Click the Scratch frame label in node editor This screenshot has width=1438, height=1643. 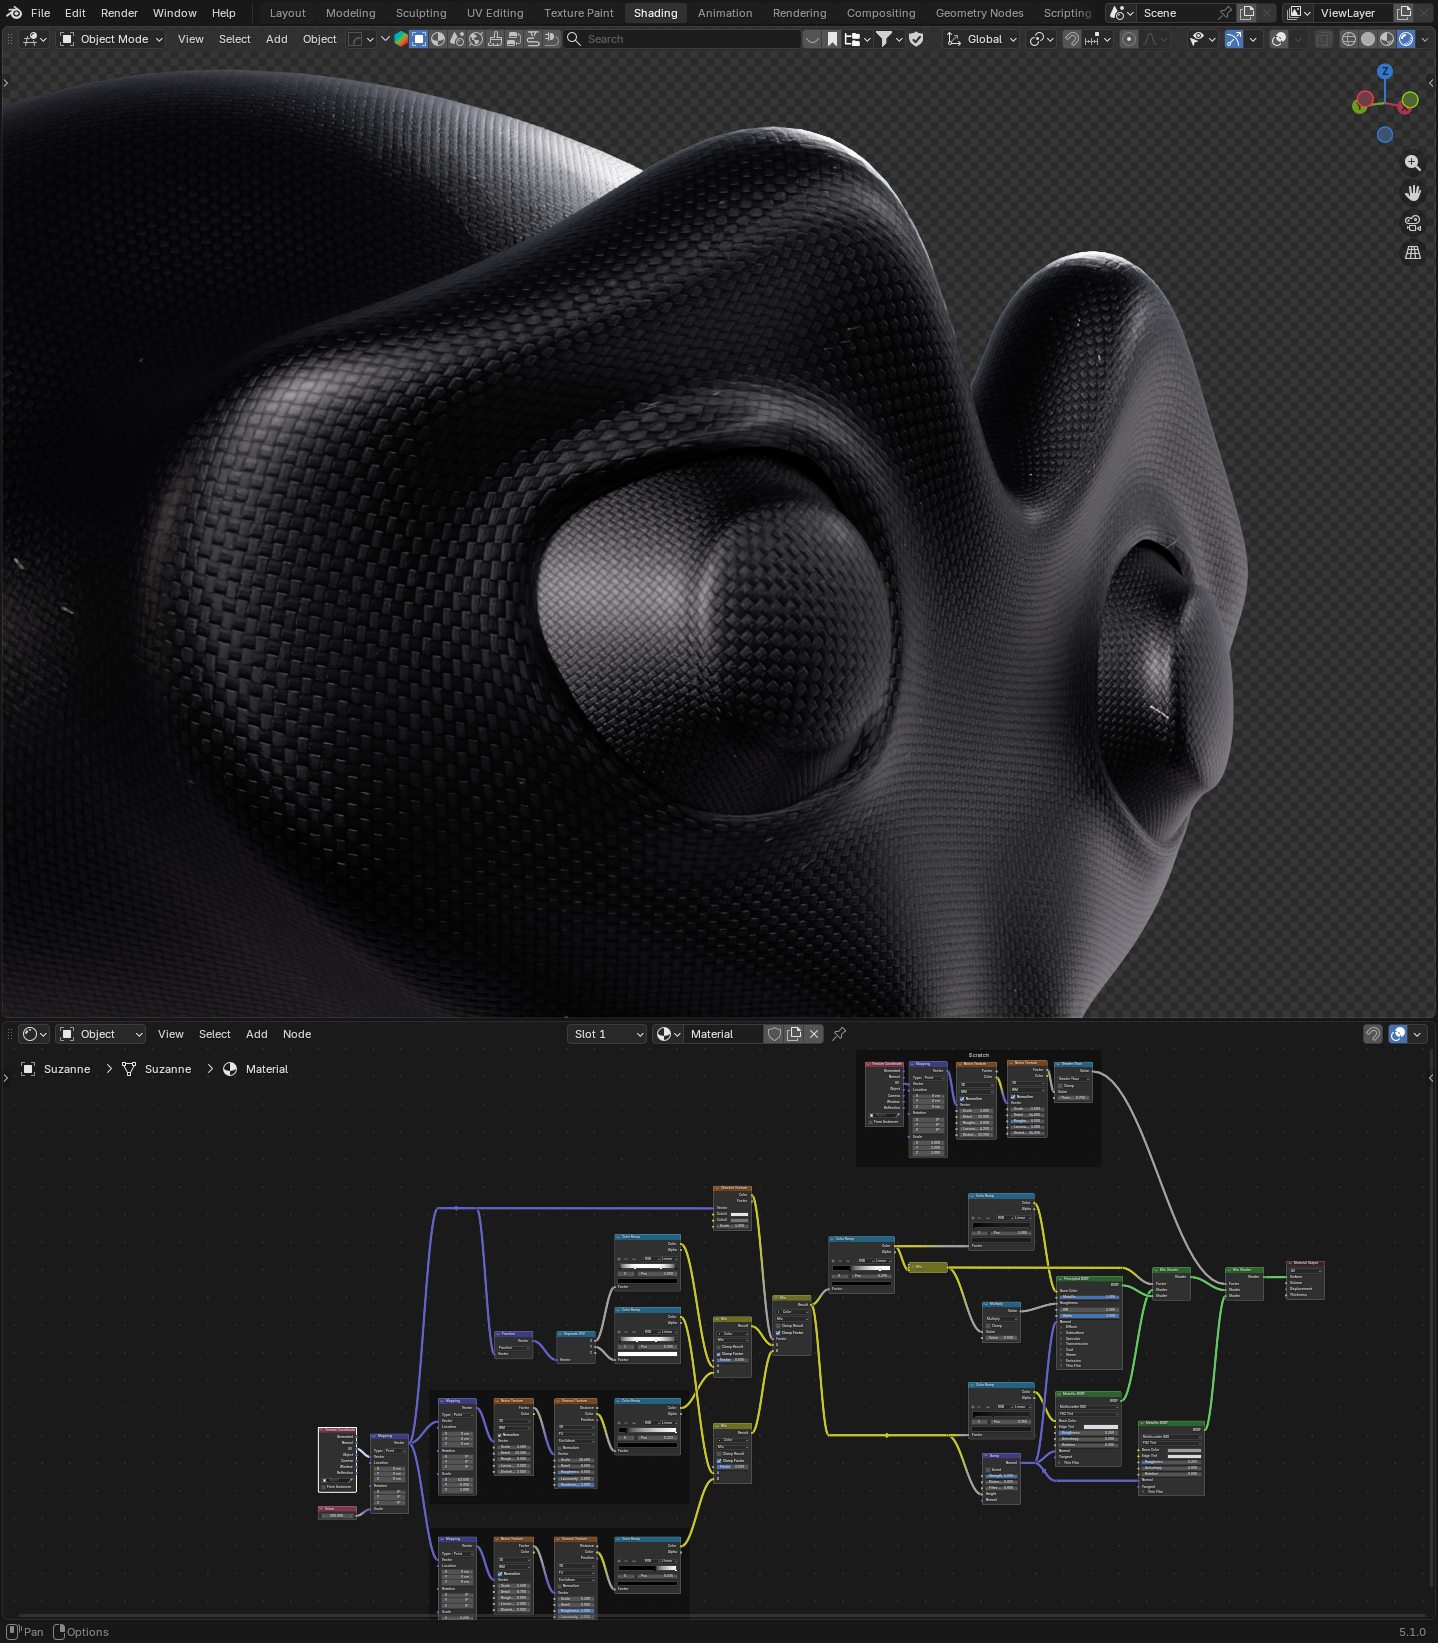978,1055
